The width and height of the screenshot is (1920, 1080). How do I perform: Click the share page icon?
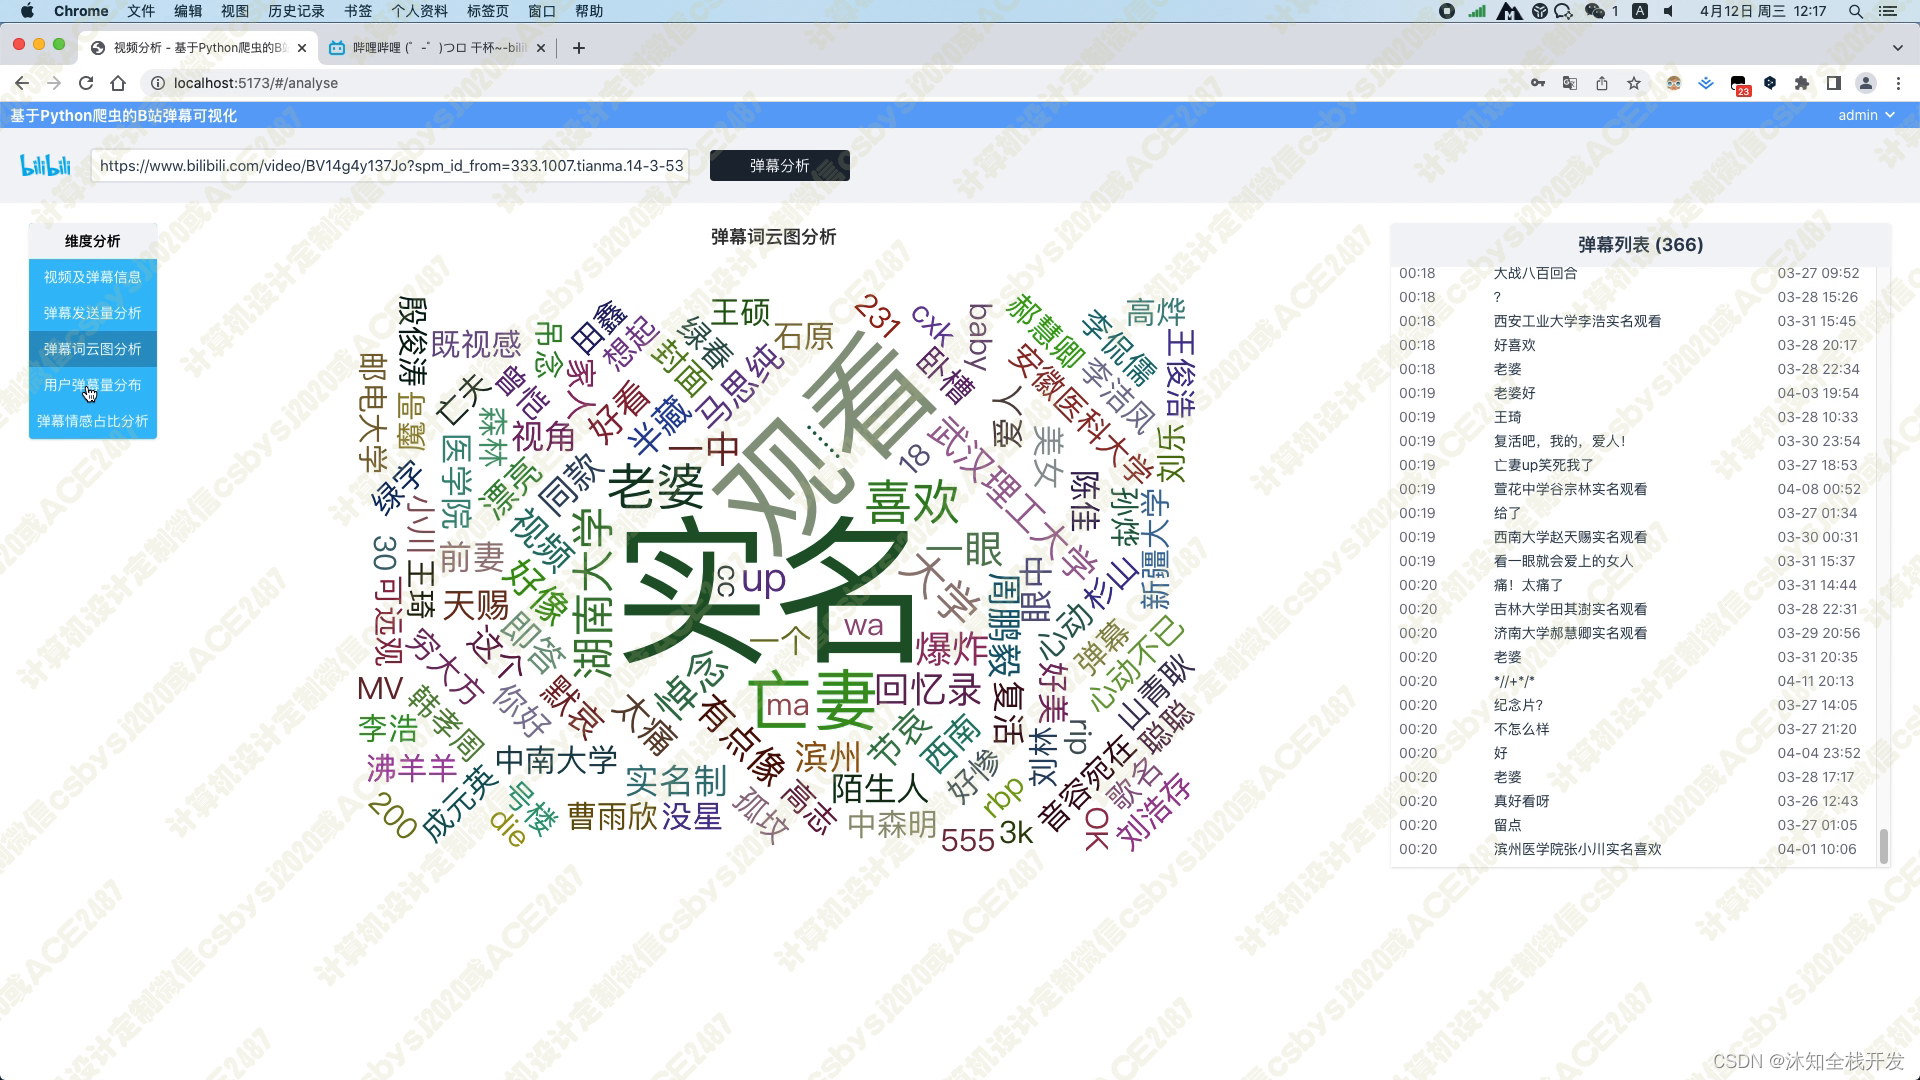tap(1602, 83)
